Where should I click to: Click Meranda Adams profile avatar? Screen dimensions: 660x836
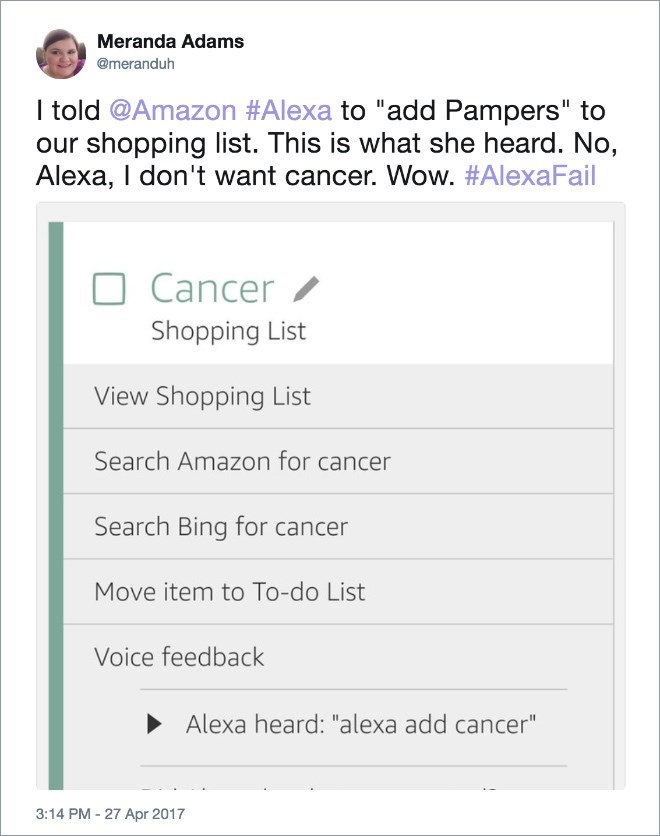[x=61, y=54]
